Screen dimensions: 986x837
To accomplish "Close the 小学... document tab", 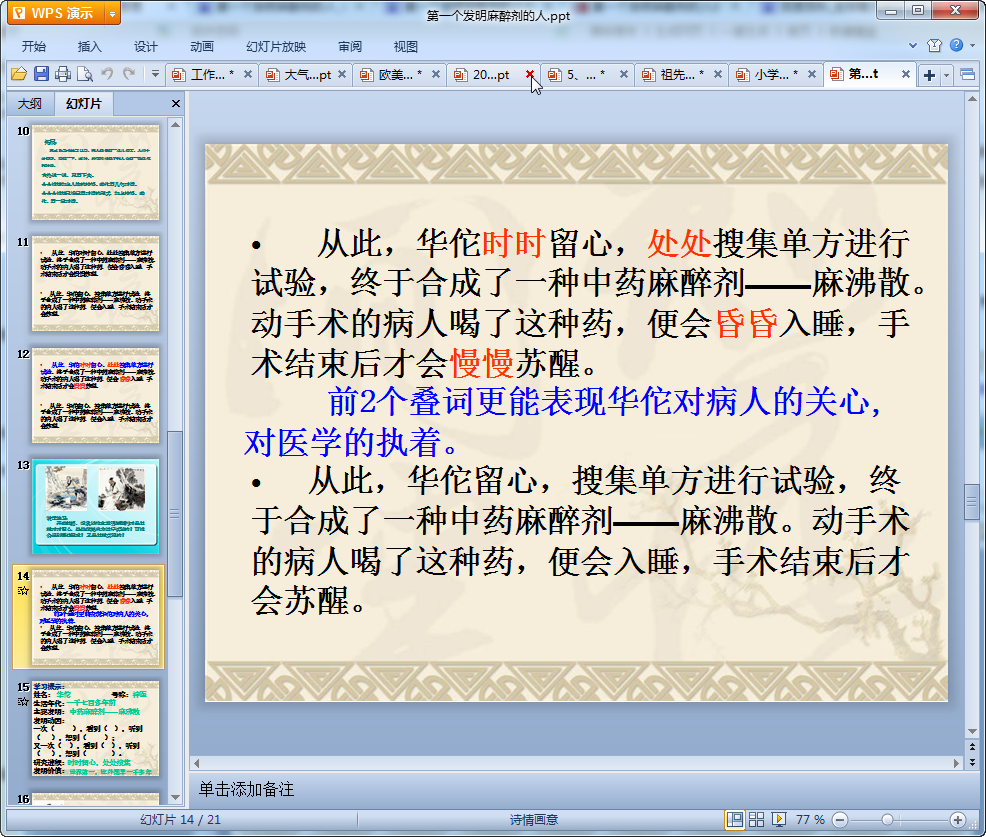I will coord(812,74).
